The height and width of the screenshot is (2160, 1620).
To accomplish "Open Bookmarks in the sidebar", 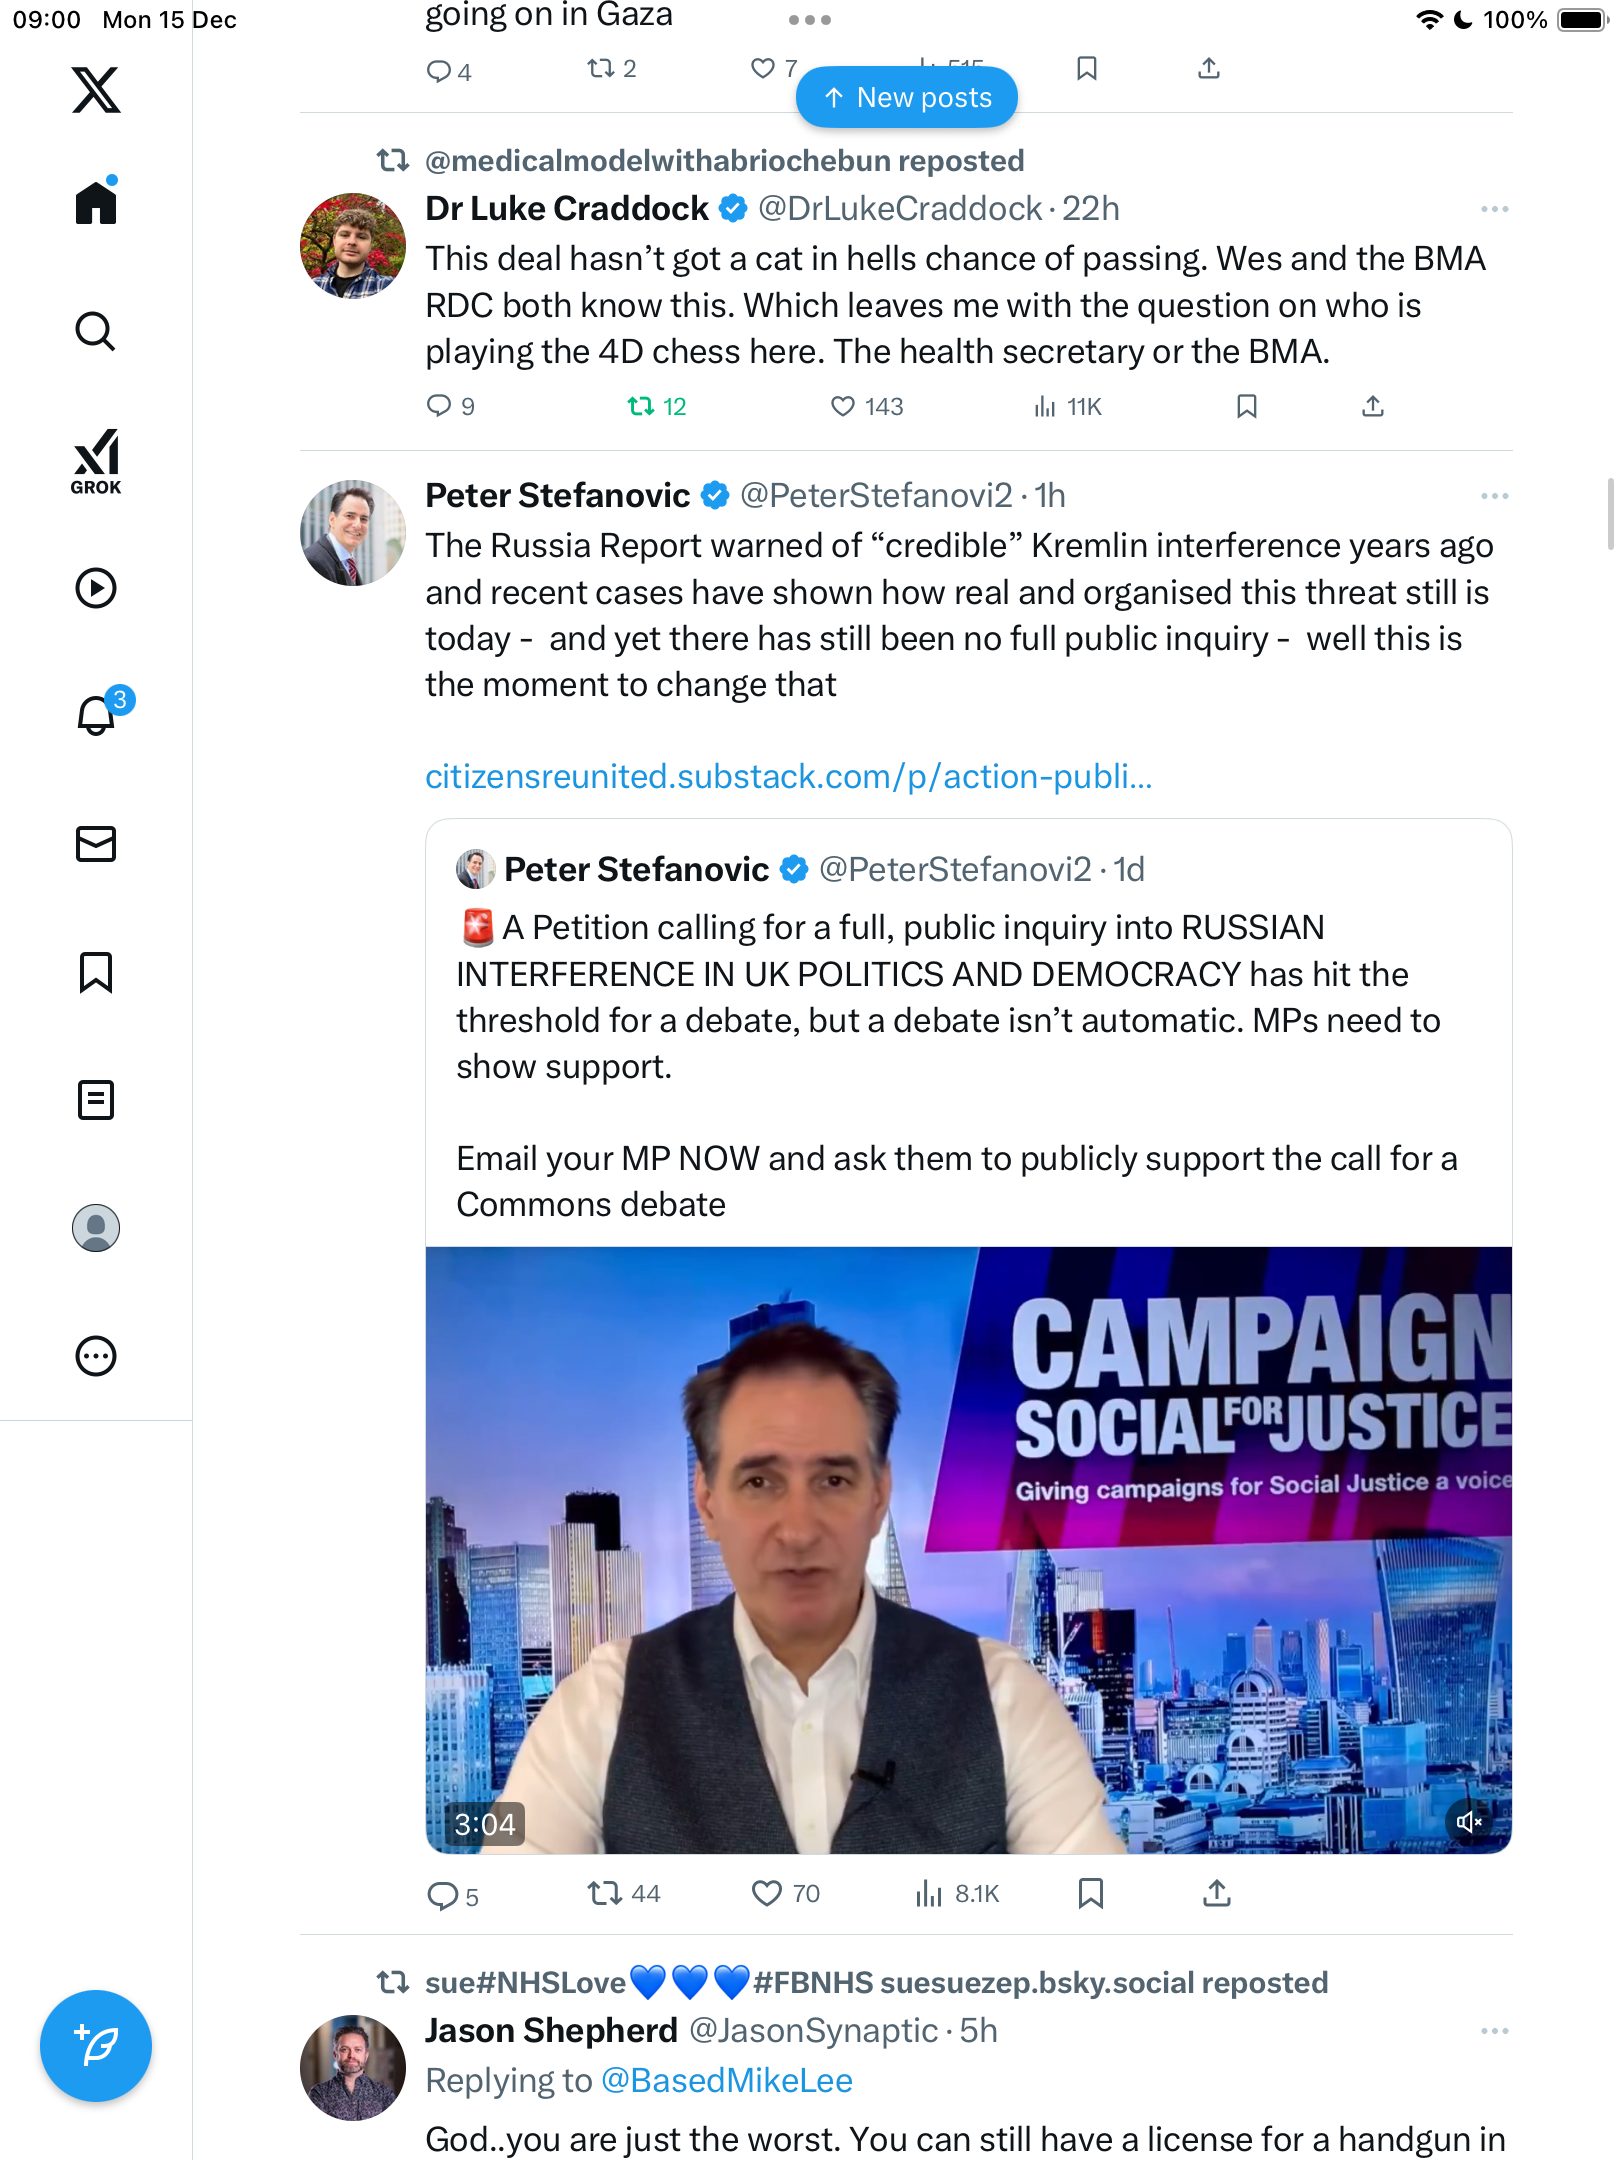I will click(x=96, y=972).
